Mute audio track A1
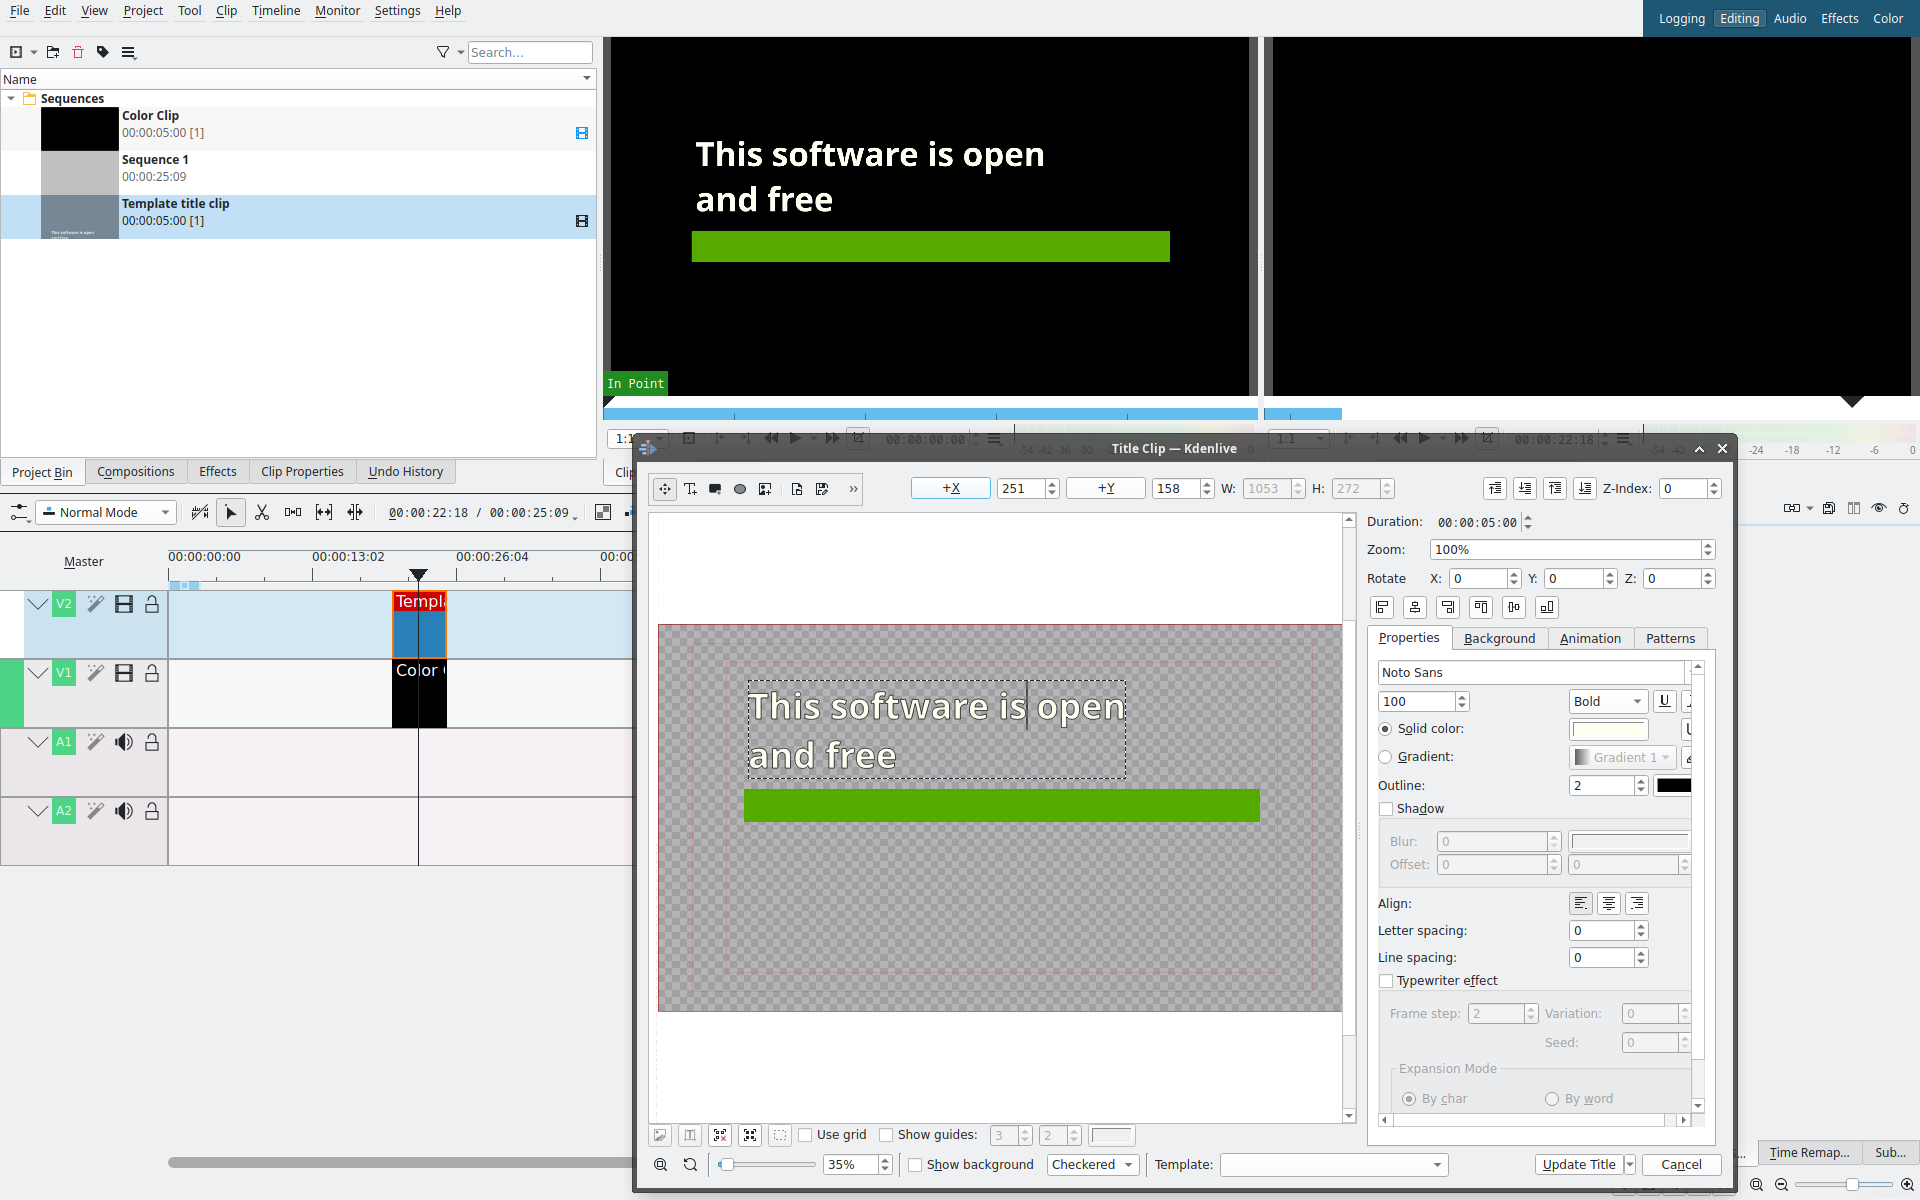This screenshot has width=1920, height=1200. click(124, 742)
